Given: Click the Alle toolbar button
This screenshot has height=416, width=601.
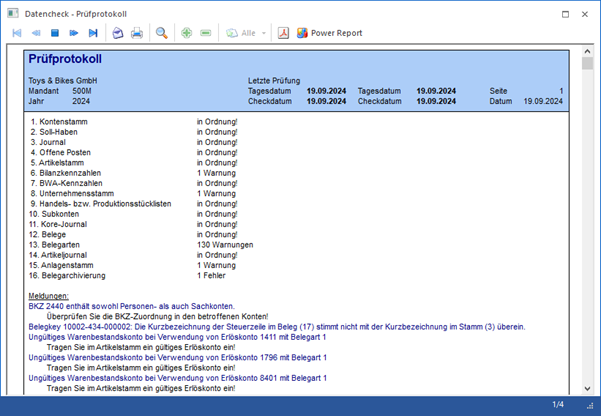Looking at the screenshot, I should pos(240,33).
